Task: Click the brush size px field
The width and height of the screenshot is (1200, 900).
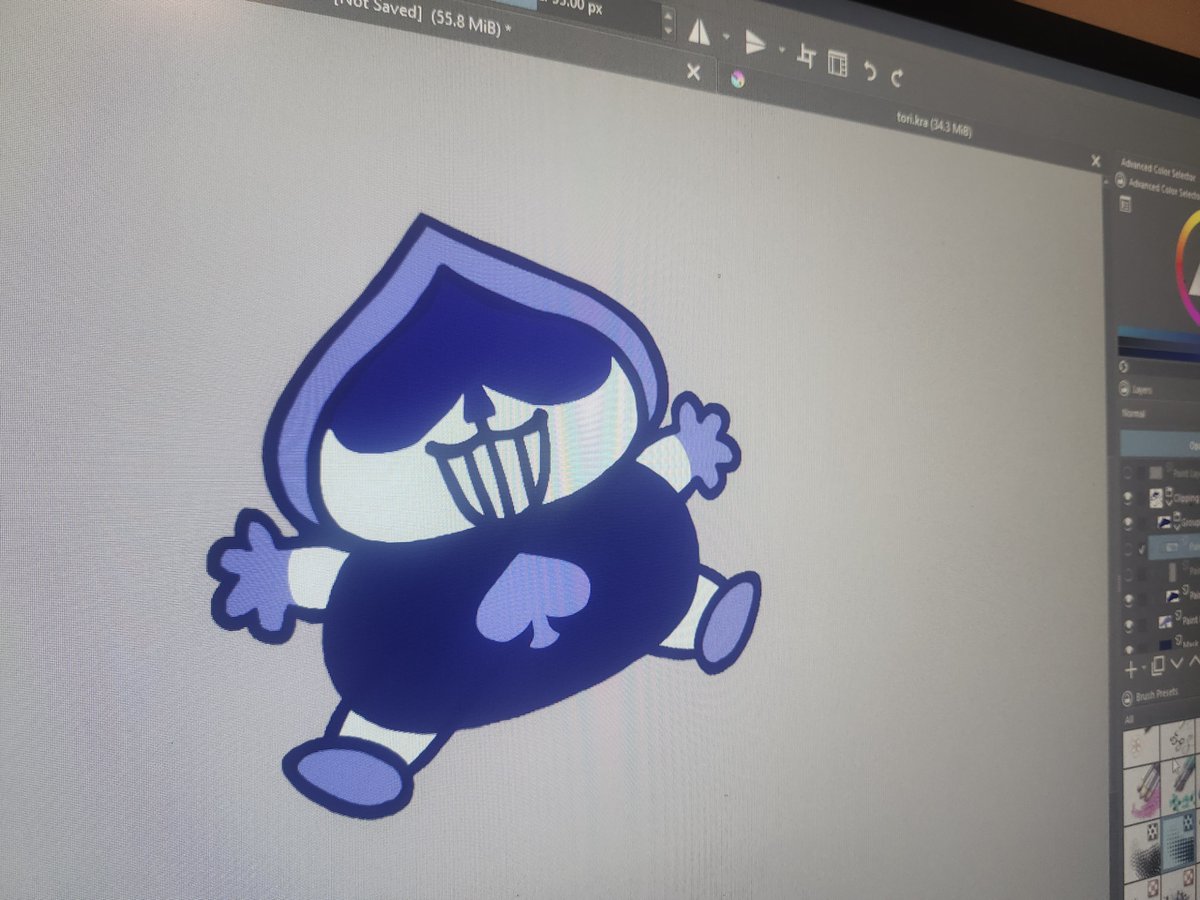Action: pyautogui.click(x=590, y=12)
